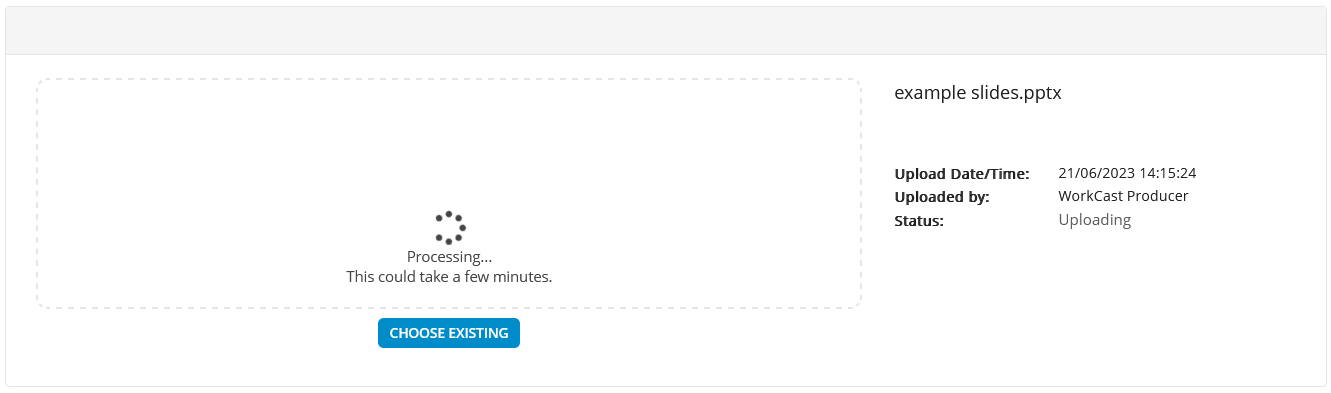Screen dimensions: 1331x393
Task: Select the example slides.pptx file name
Action: 977,93
